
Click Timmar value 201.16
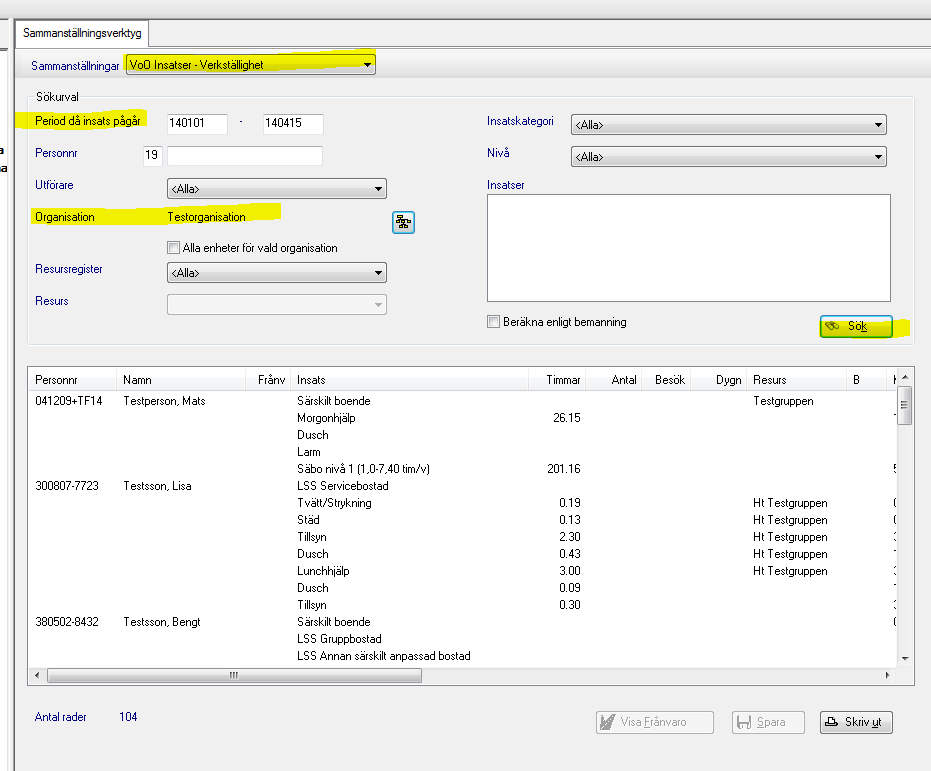563,469
